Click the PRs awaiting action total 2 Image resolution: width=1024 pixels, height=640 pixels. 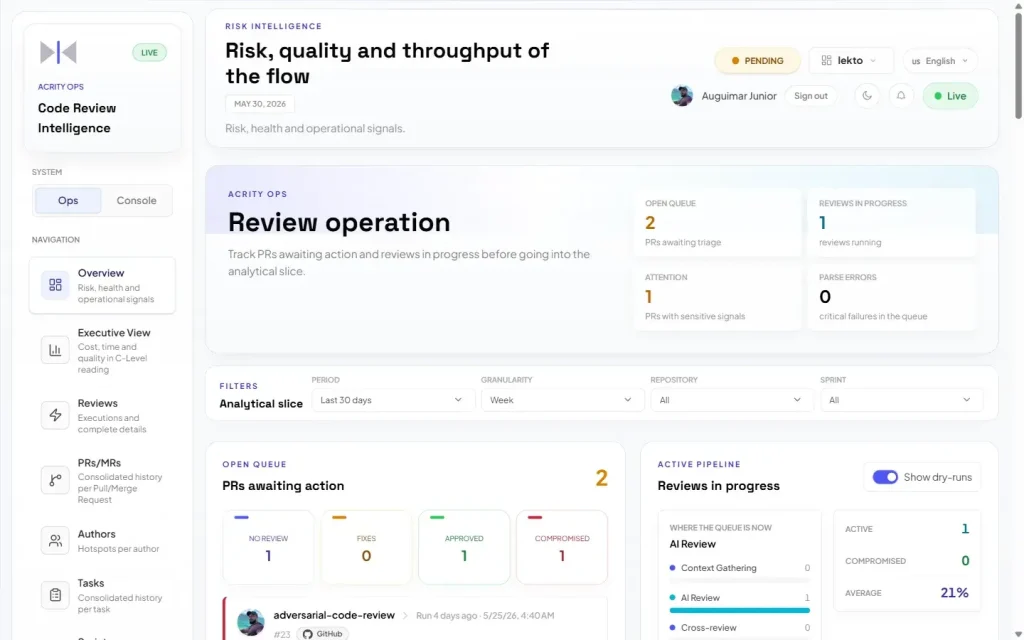click(601, 478)
